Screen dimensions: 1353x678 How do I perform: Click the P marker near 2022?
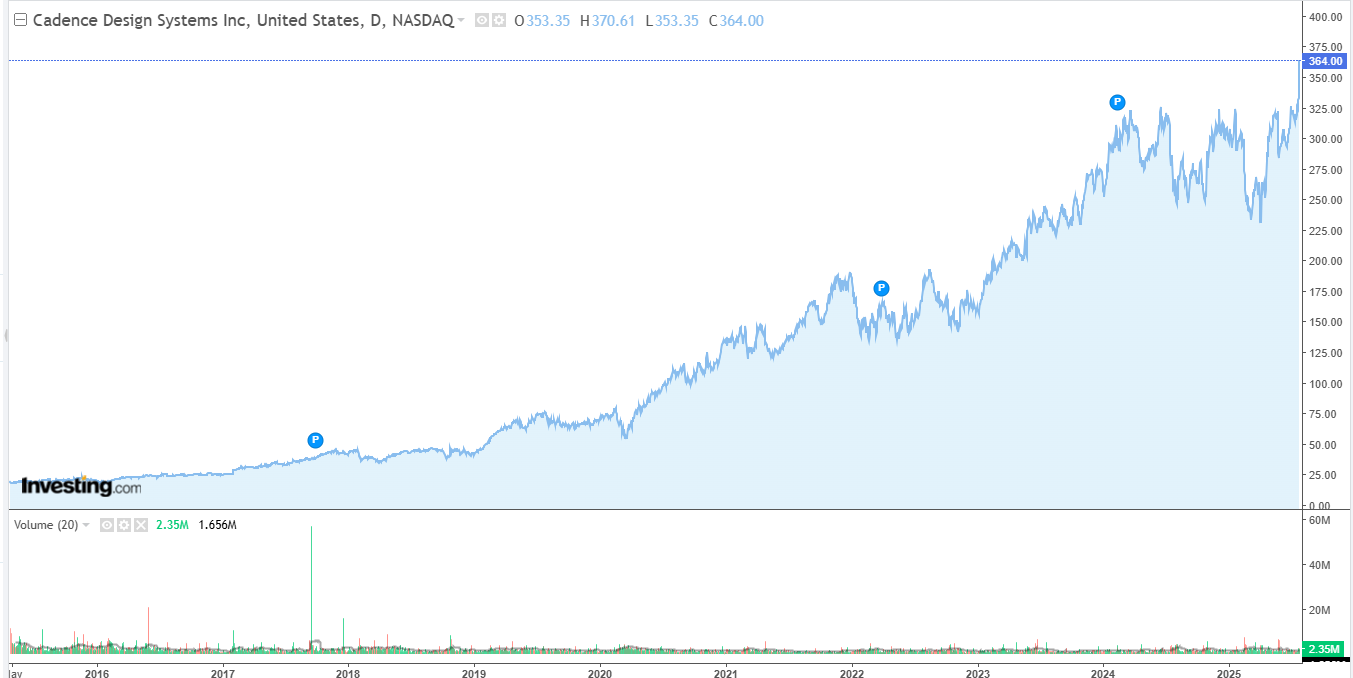(x=881, y=288)
